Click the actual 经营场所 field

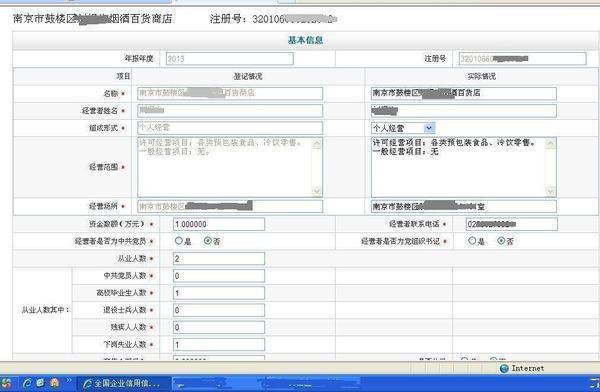(464, 206)
